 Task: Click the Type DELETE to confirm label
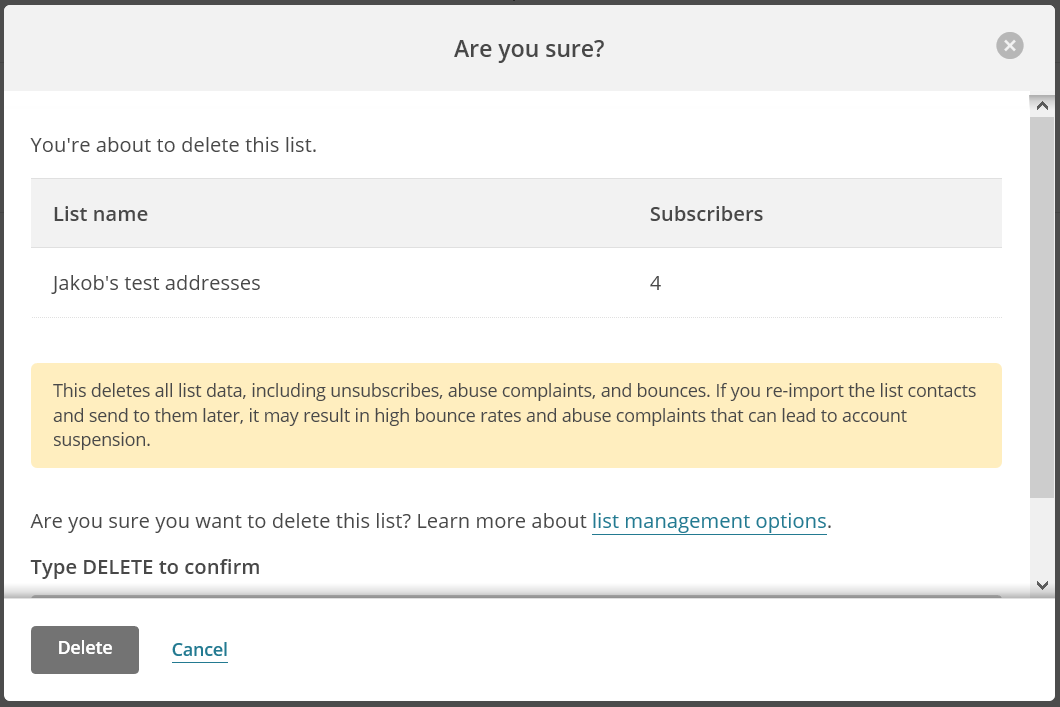coord(145,567)
